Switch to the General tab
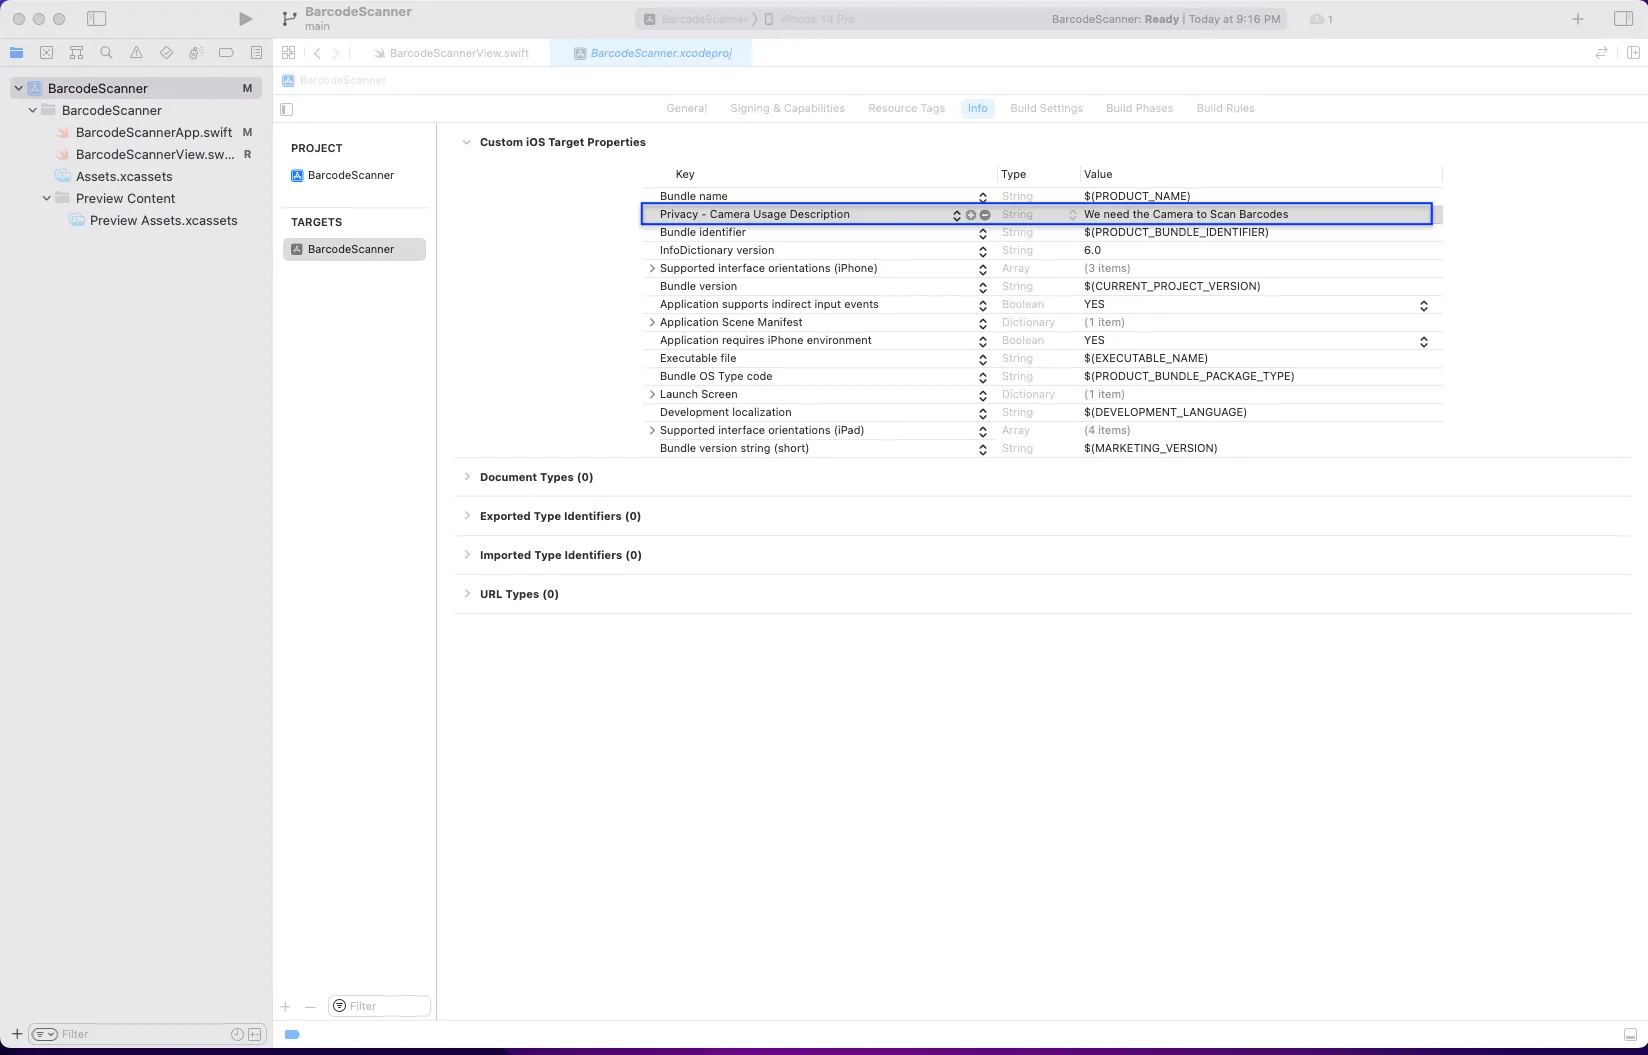The image size is (1648, 1055). [687, 108]
